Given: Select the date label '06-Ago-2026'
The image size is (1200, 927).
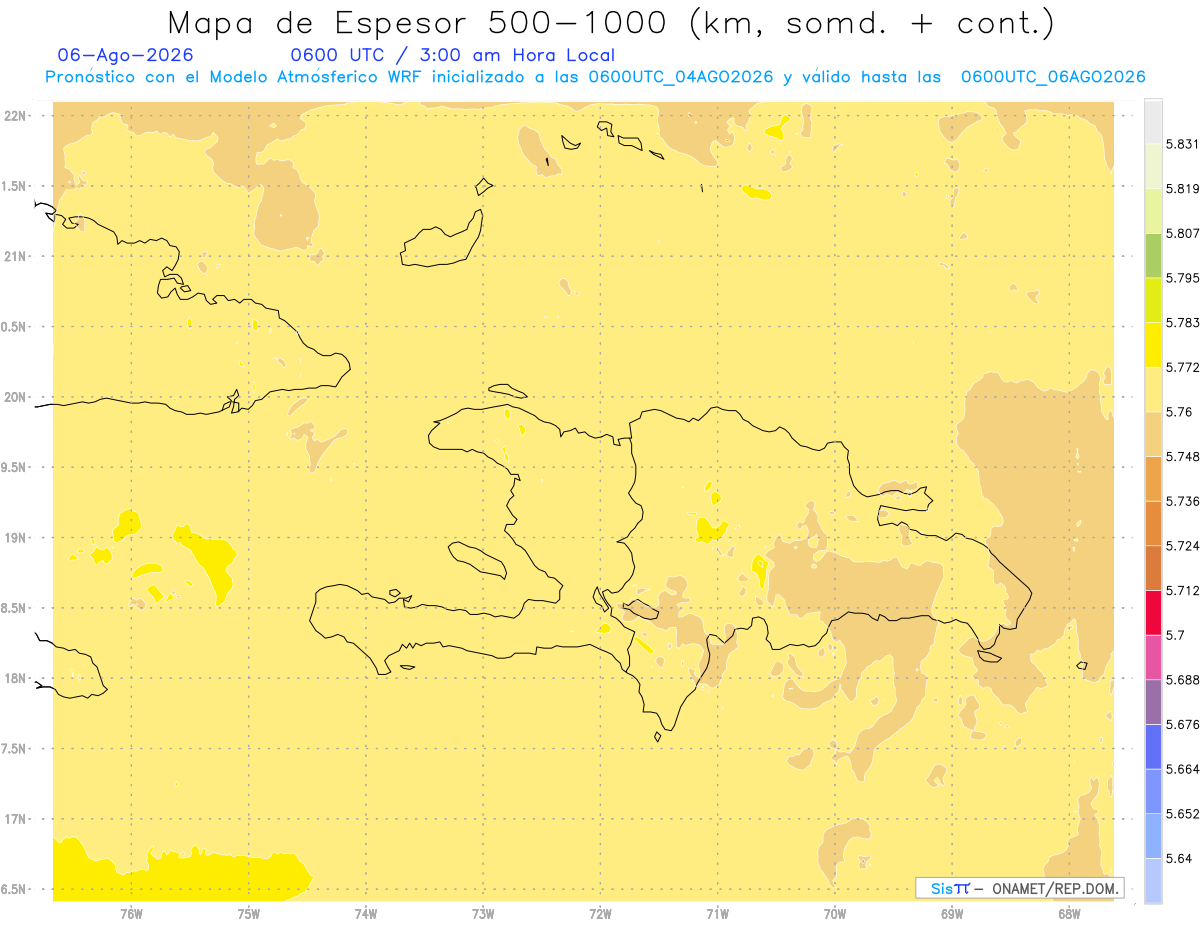Looking at the screenshot, I should (126, 55).
